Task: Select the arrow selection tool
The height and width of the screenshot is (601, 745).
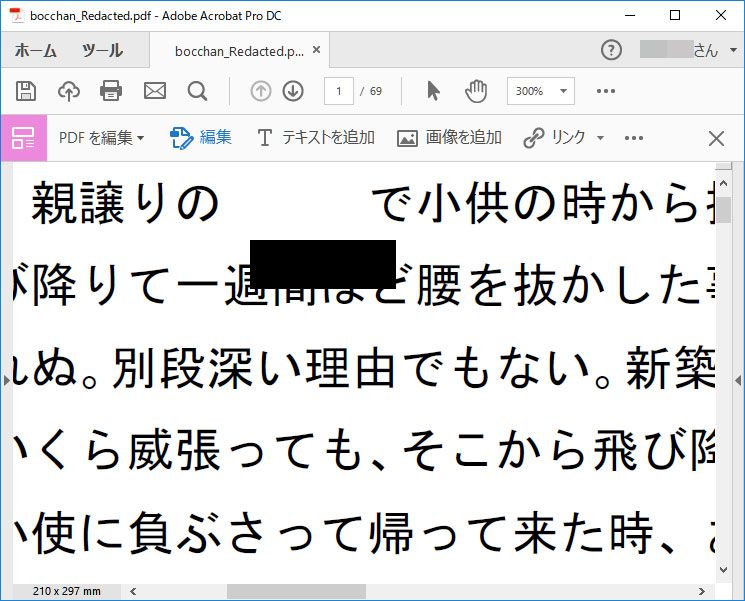Action: [x=433, y=91]
